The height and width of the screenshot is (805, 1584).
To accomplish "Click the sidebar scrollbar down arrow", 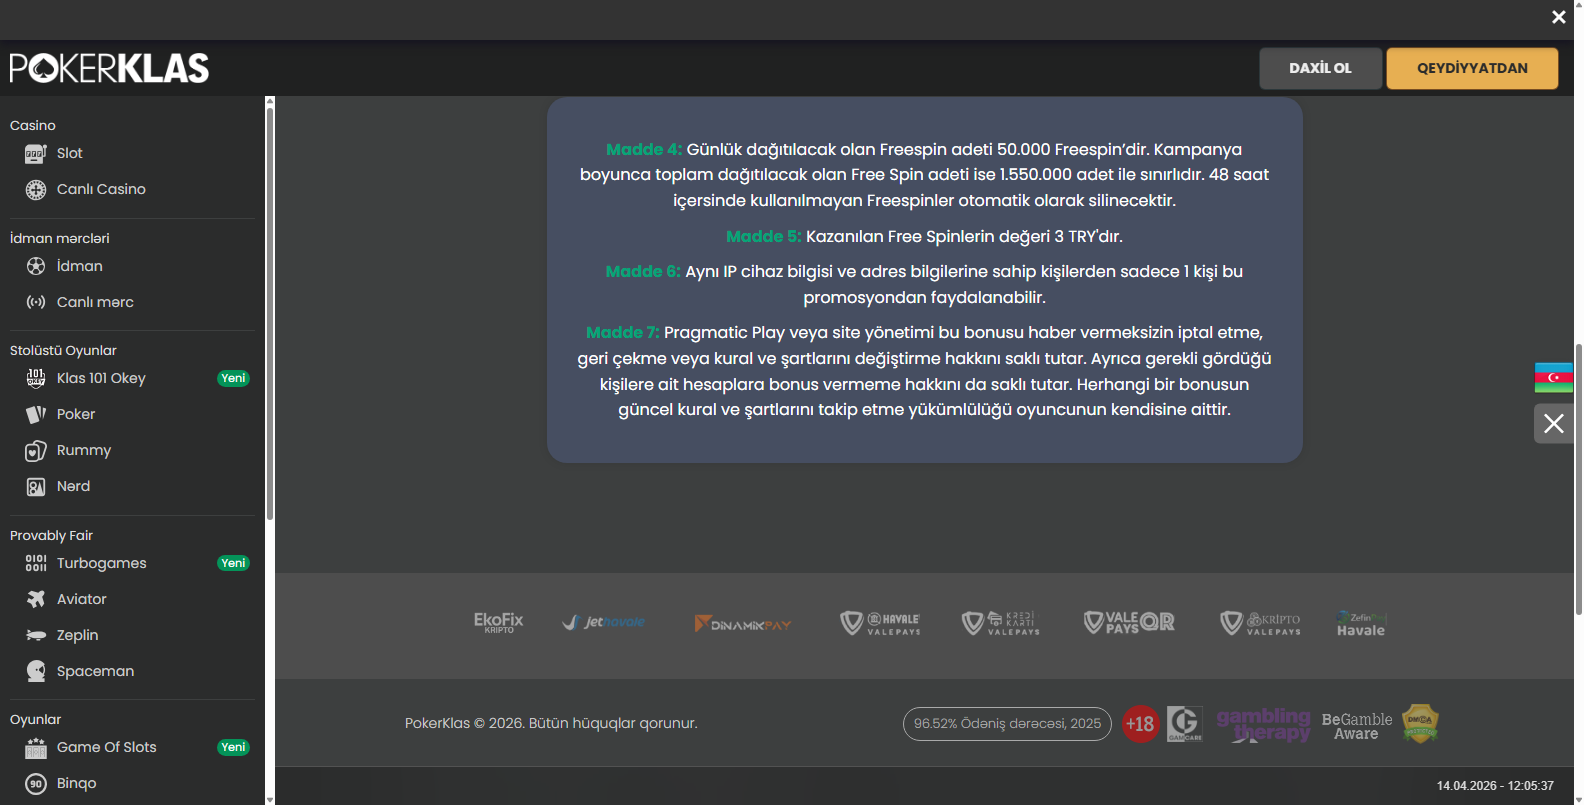I will (269, 800).
